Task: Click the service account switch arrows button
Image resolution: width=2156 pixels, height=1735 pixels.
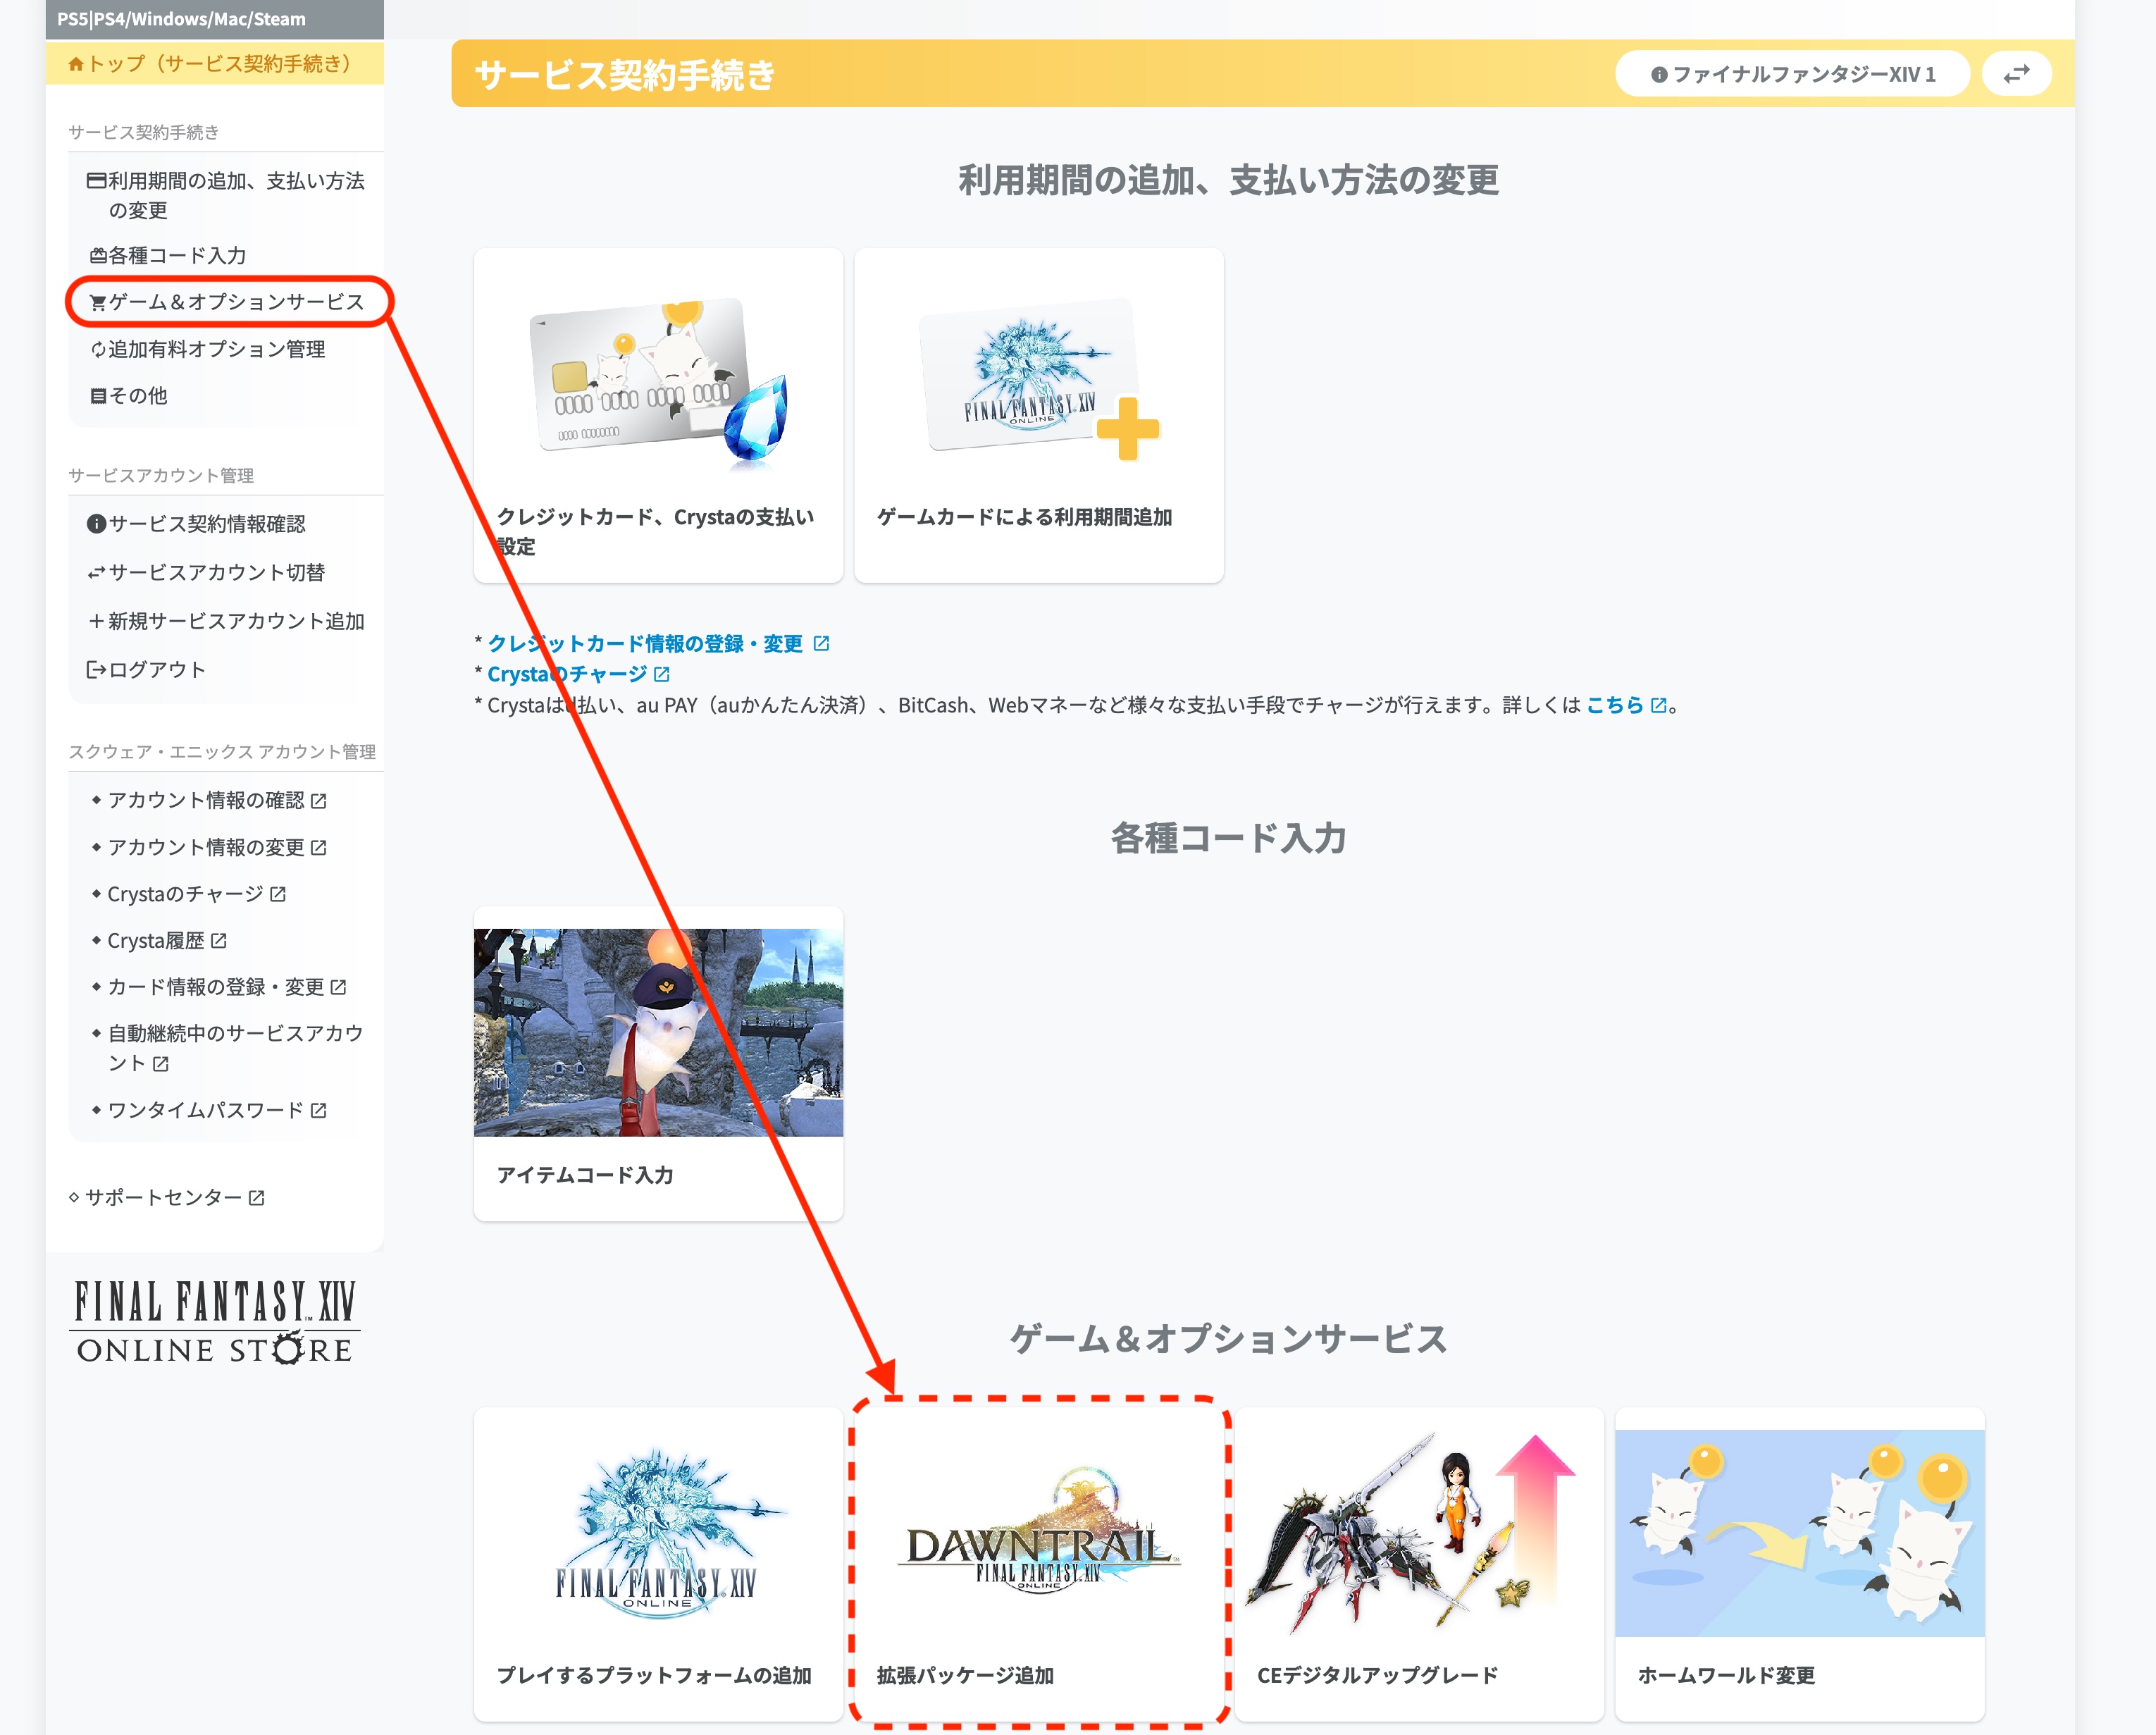Action: coord(2016,74)
